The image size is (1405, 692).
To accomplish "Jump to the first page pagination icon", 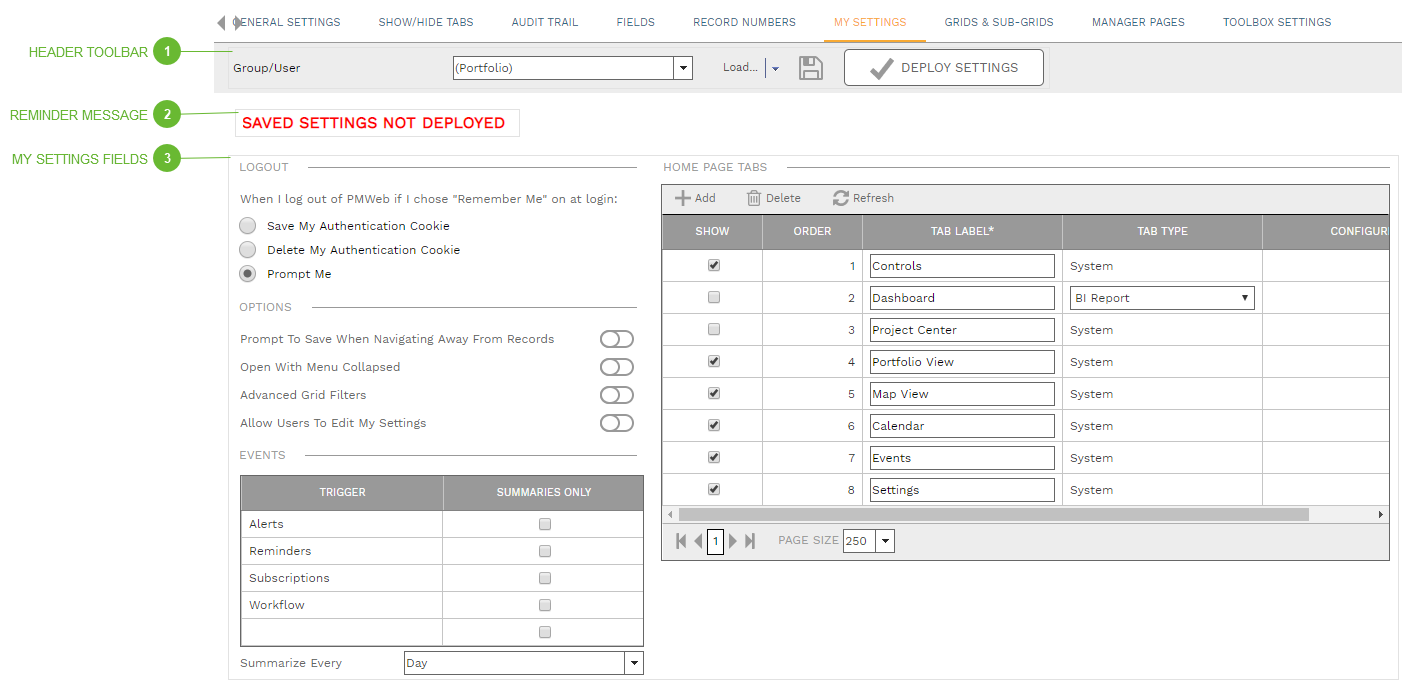I will click(681, 540).
